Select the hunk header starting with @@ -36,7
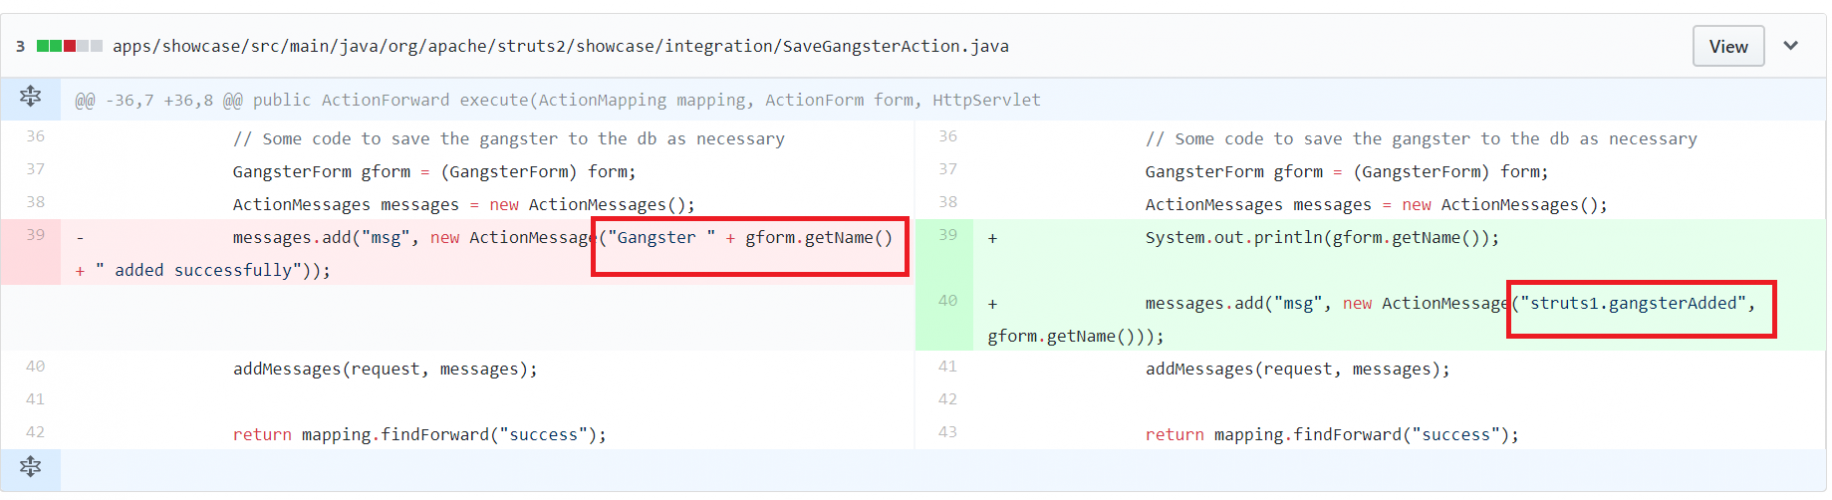 click(557, 100)
